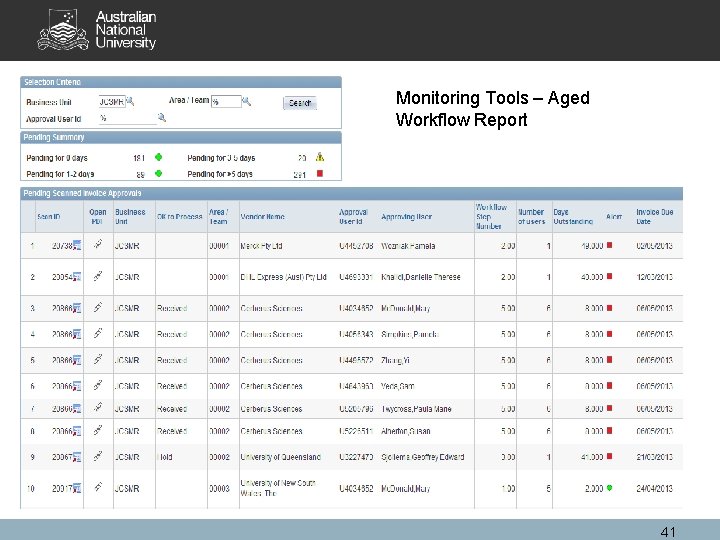Open PDF for University of Queensland row

coord(98,456)
